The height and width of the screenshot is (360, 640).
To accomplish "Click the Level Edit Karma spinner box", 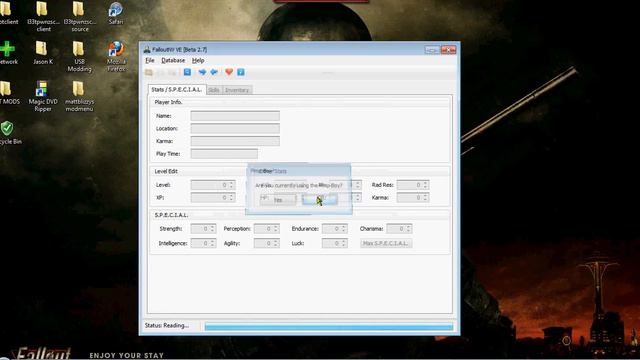I will (413, 198).
